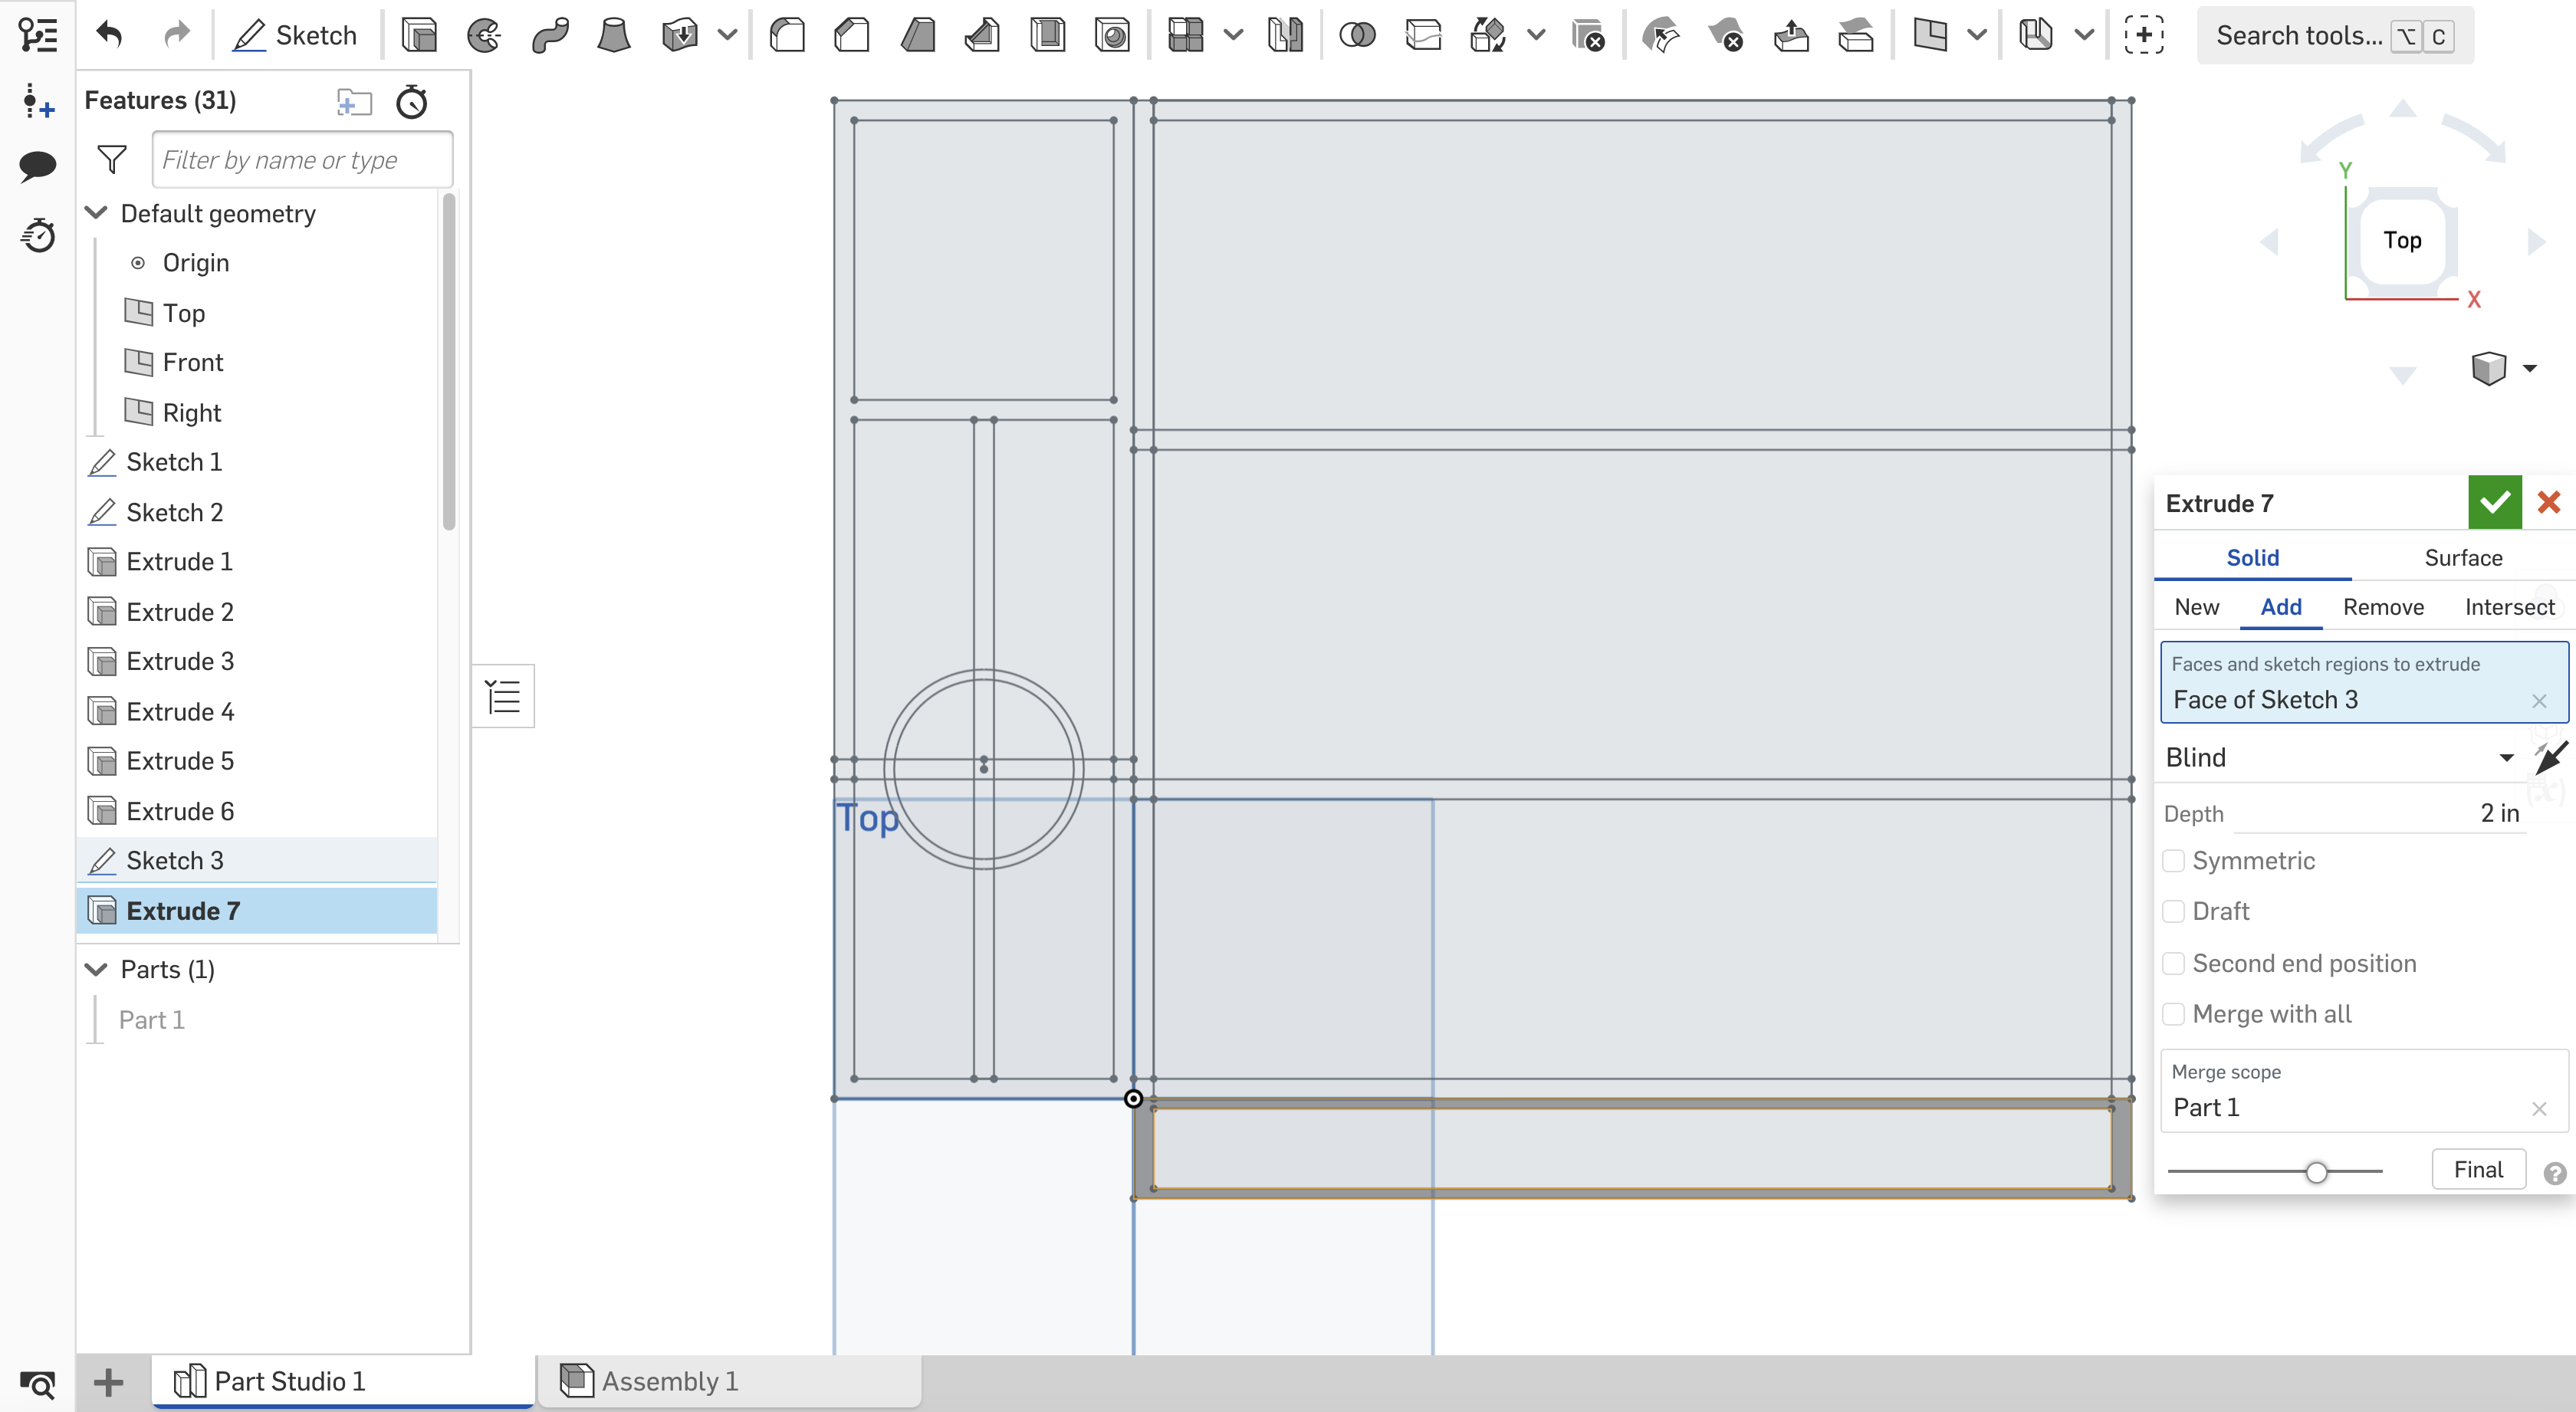2576x1412 pixels.
Task: Select the Revolve tool
Action: click(x=484, y=34)
